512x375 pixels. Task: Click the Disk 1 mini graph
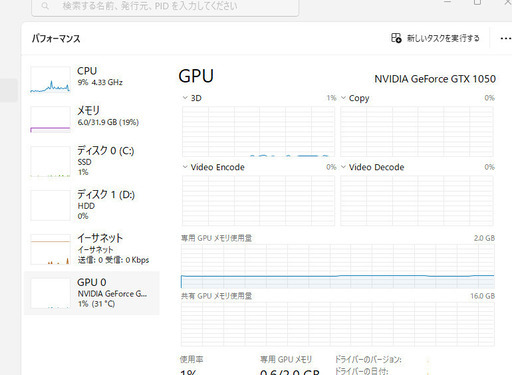click(x=50, y=205)
